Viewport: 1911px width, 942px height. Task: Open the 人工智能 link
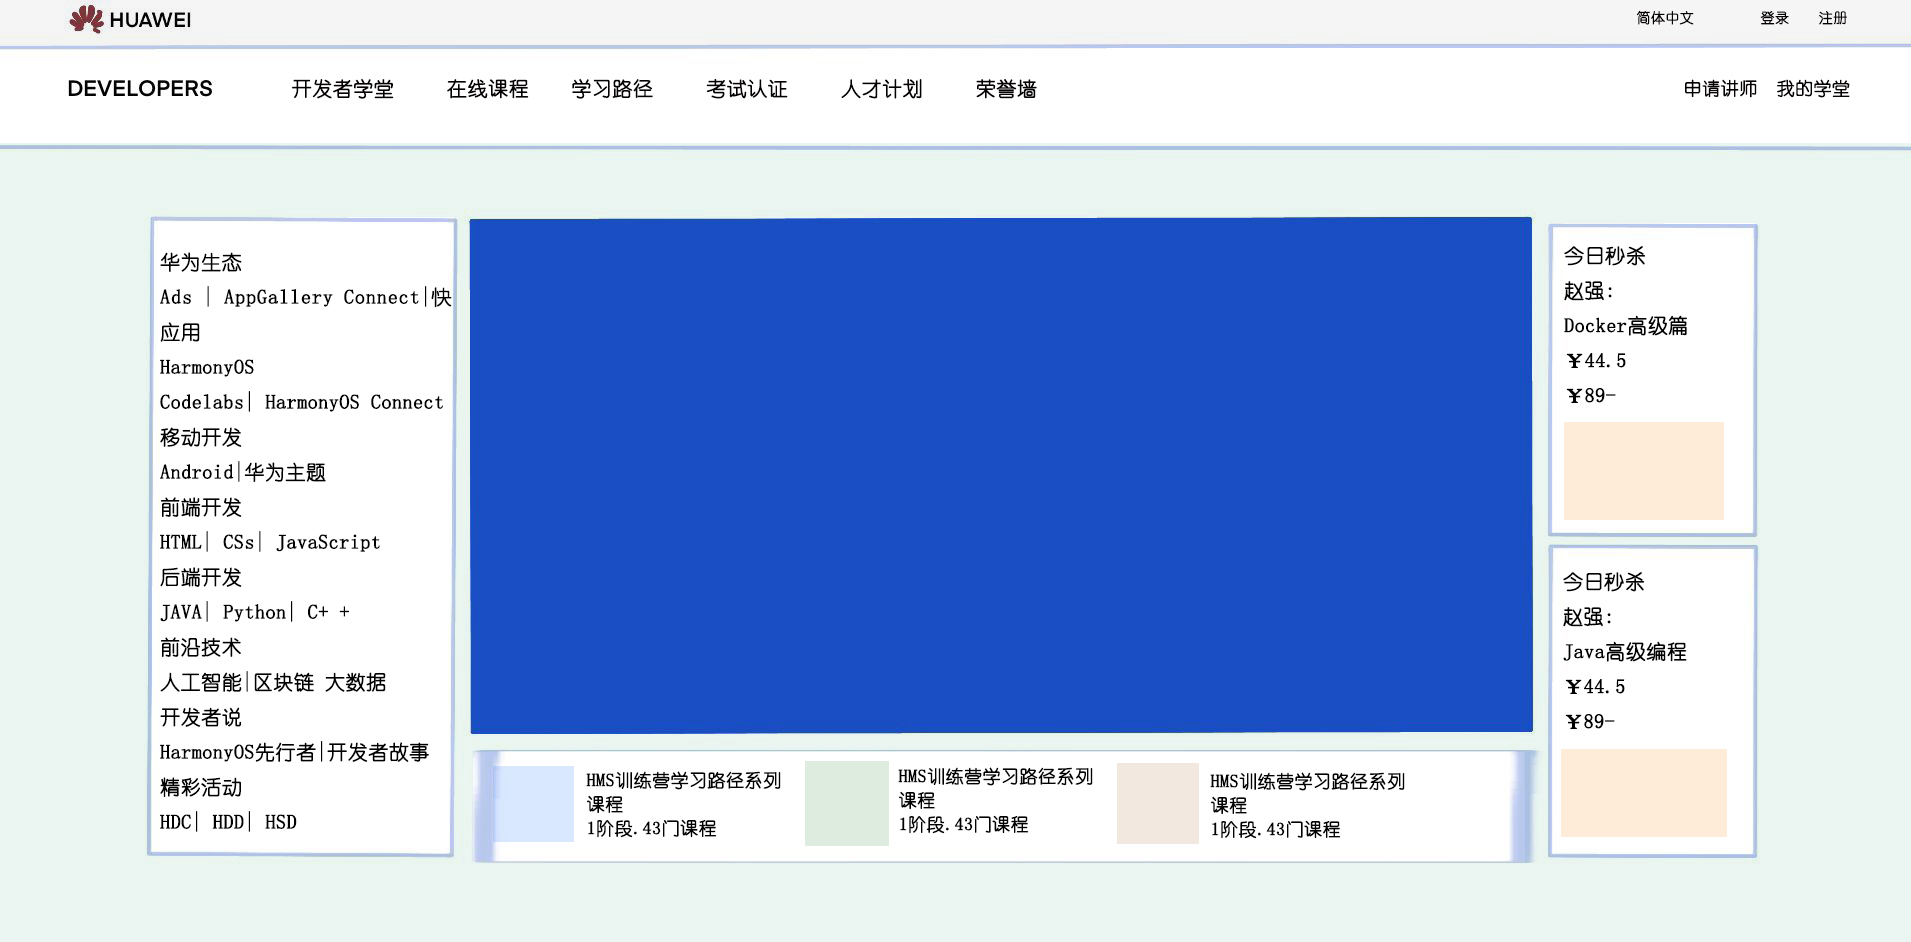point(201,682)
